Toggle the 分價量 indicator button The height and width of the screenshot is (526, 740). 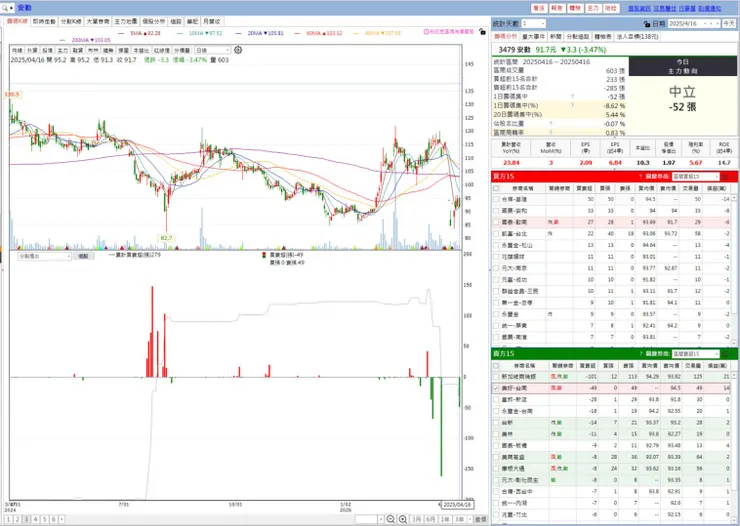tap(182, 50)
